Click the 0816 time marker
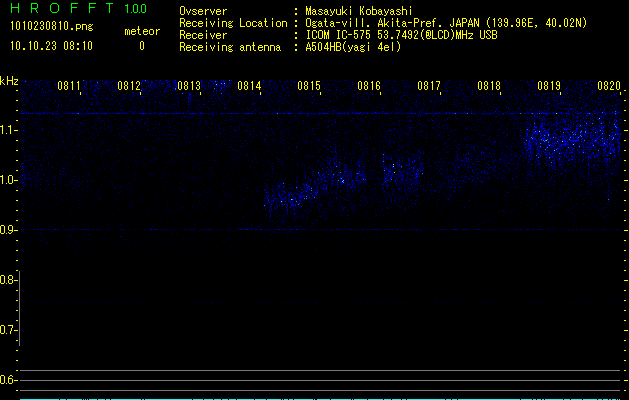The image size is (629, 400). point(369,86)
